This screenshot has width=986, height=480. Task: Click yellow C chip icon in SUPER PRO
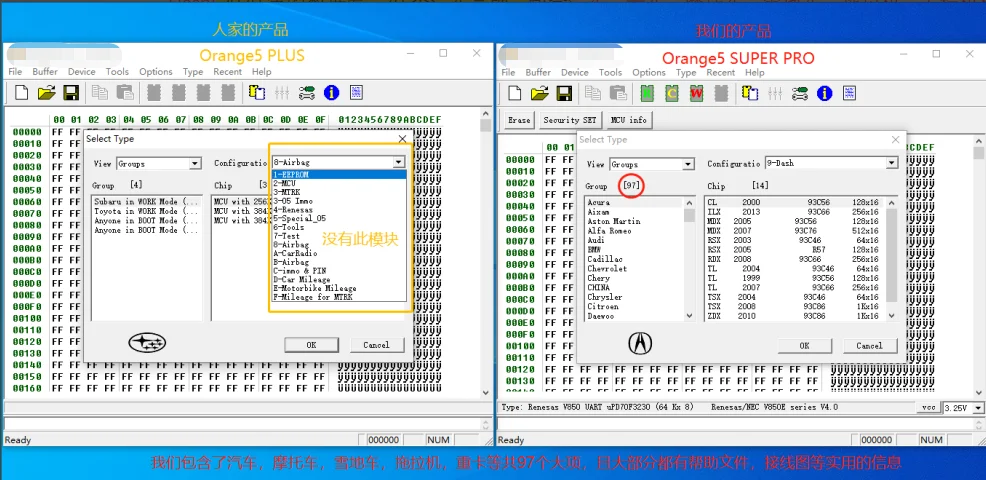coord(672,94)
